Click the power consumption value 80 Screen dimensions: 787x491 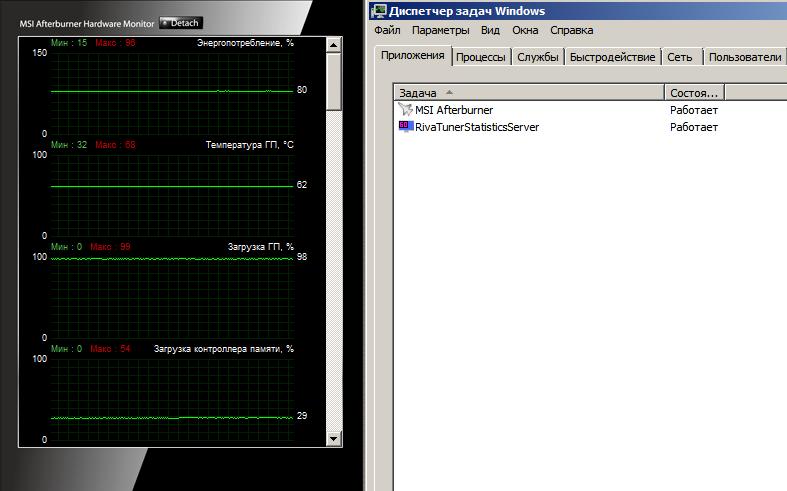click(302, 90)
